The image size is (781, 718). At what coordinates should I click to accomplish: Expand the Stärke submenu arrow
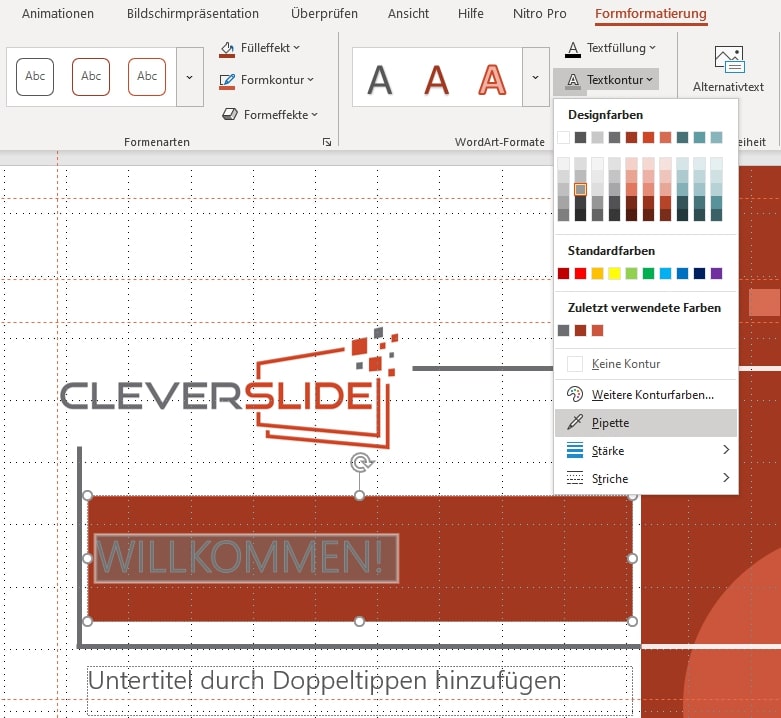tap(726, 450)
